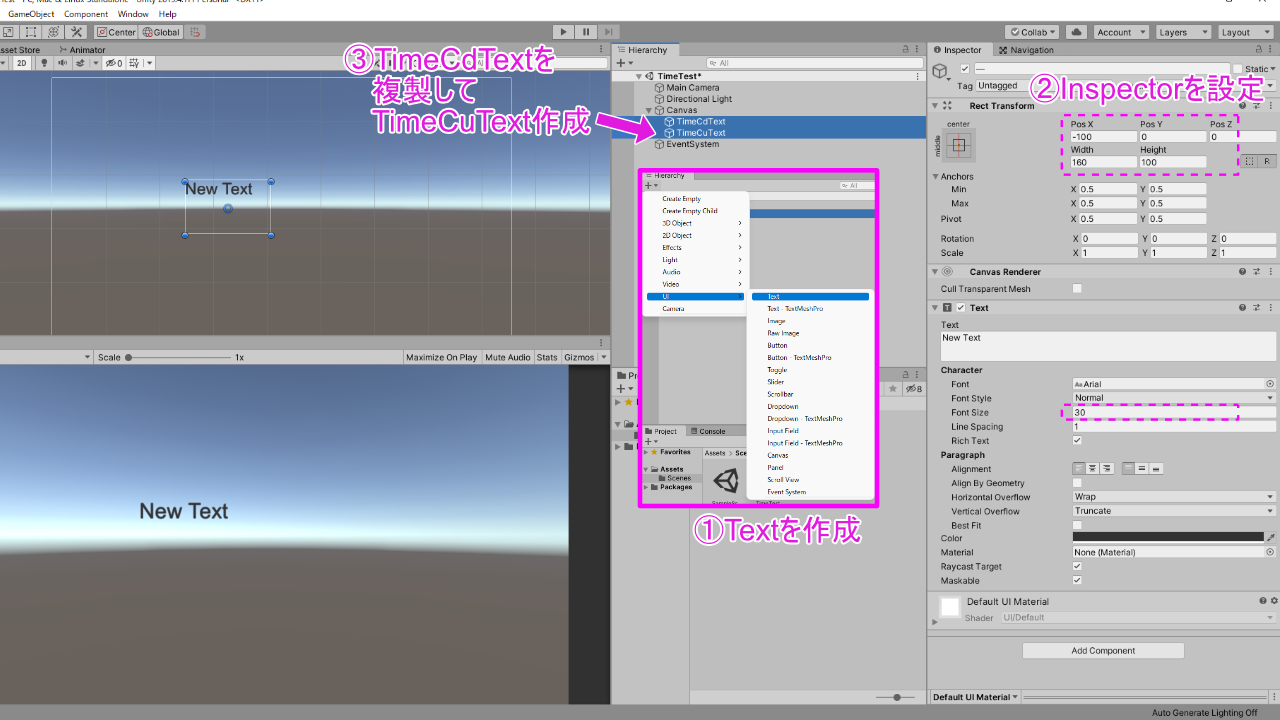Click the Add Component button
Image resolution: width=1280 pixels, height=720 pixels.
click(x=1103, y=651)
